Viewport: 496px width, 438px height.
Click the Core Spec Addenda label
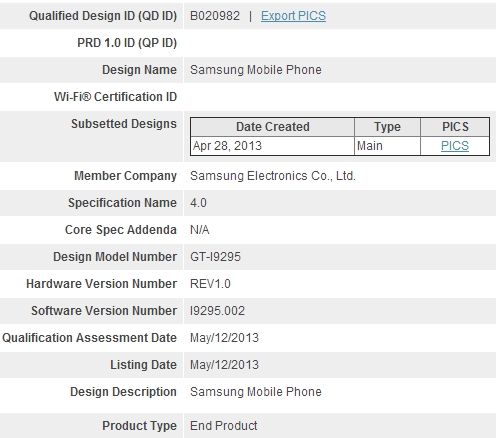121,230
